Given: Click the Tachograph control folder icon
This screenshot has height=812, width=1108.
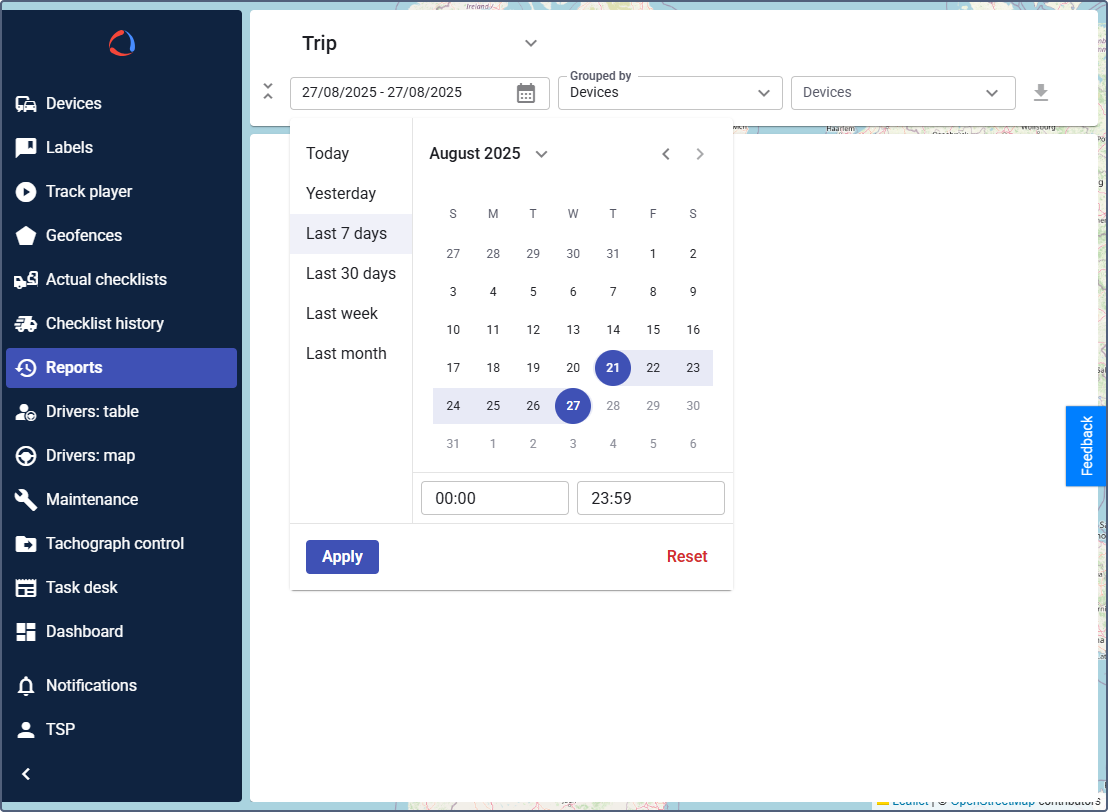Looking at the screenshot, I should (26, 544).
